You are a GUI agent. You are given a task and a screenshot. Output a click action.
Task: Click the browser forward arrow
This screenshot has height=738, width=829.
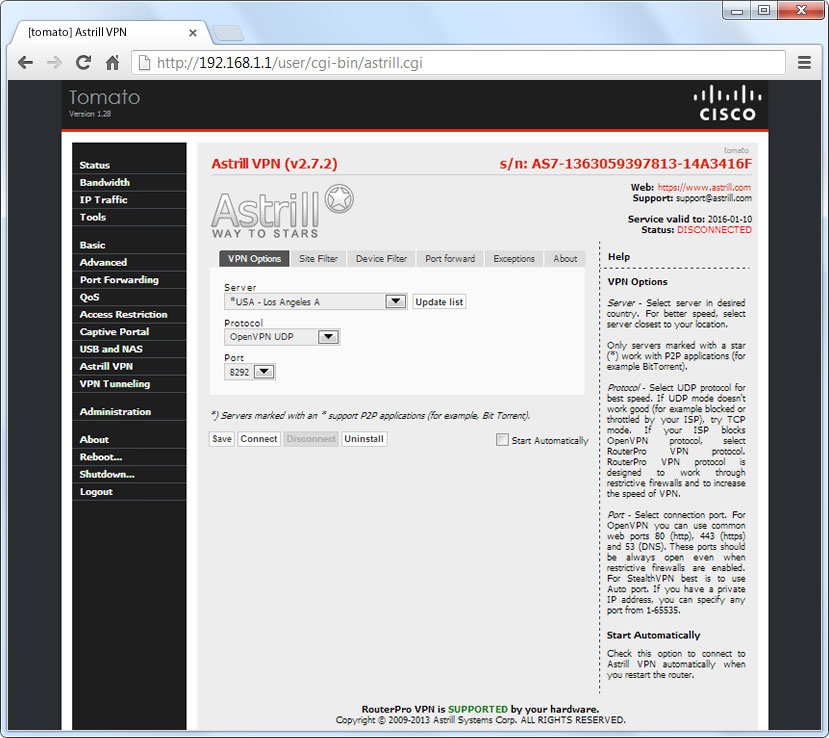tap(54, 63)
